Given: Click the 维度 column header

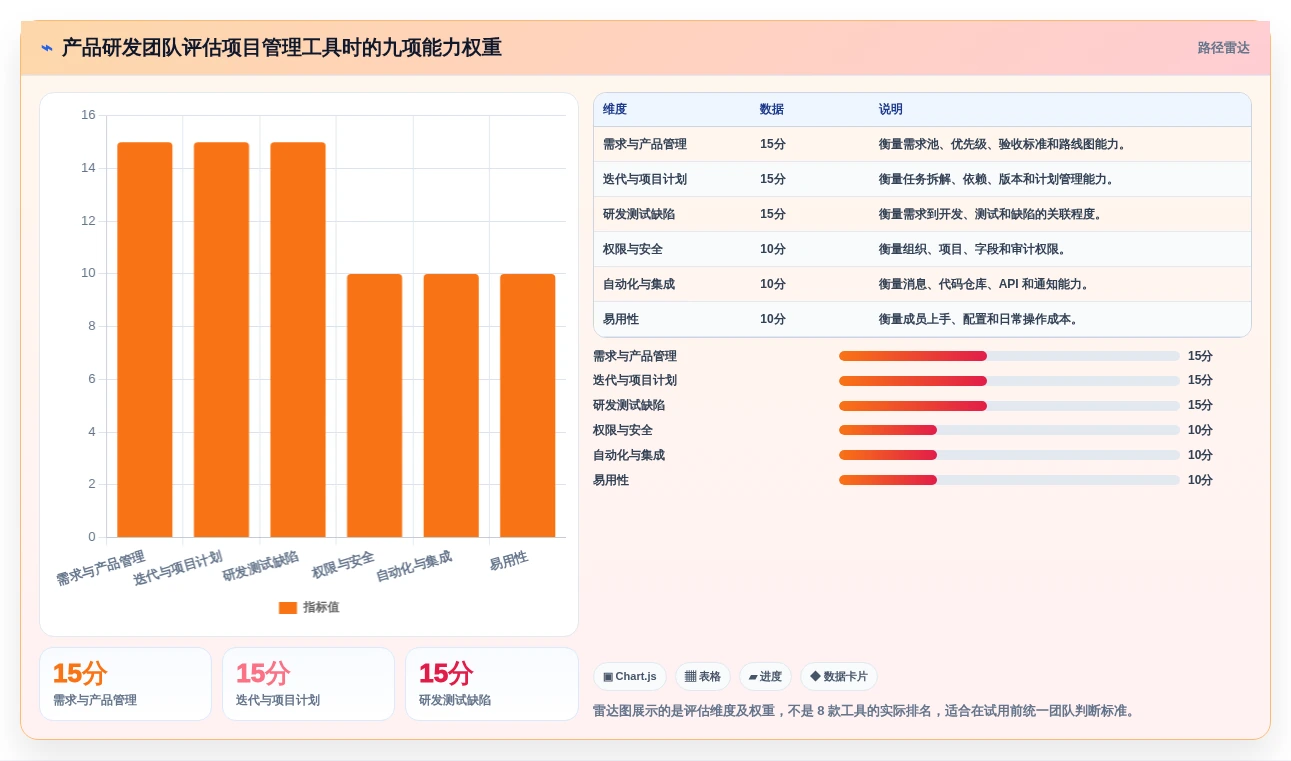Looking at the screenshot, I should 615,109.
